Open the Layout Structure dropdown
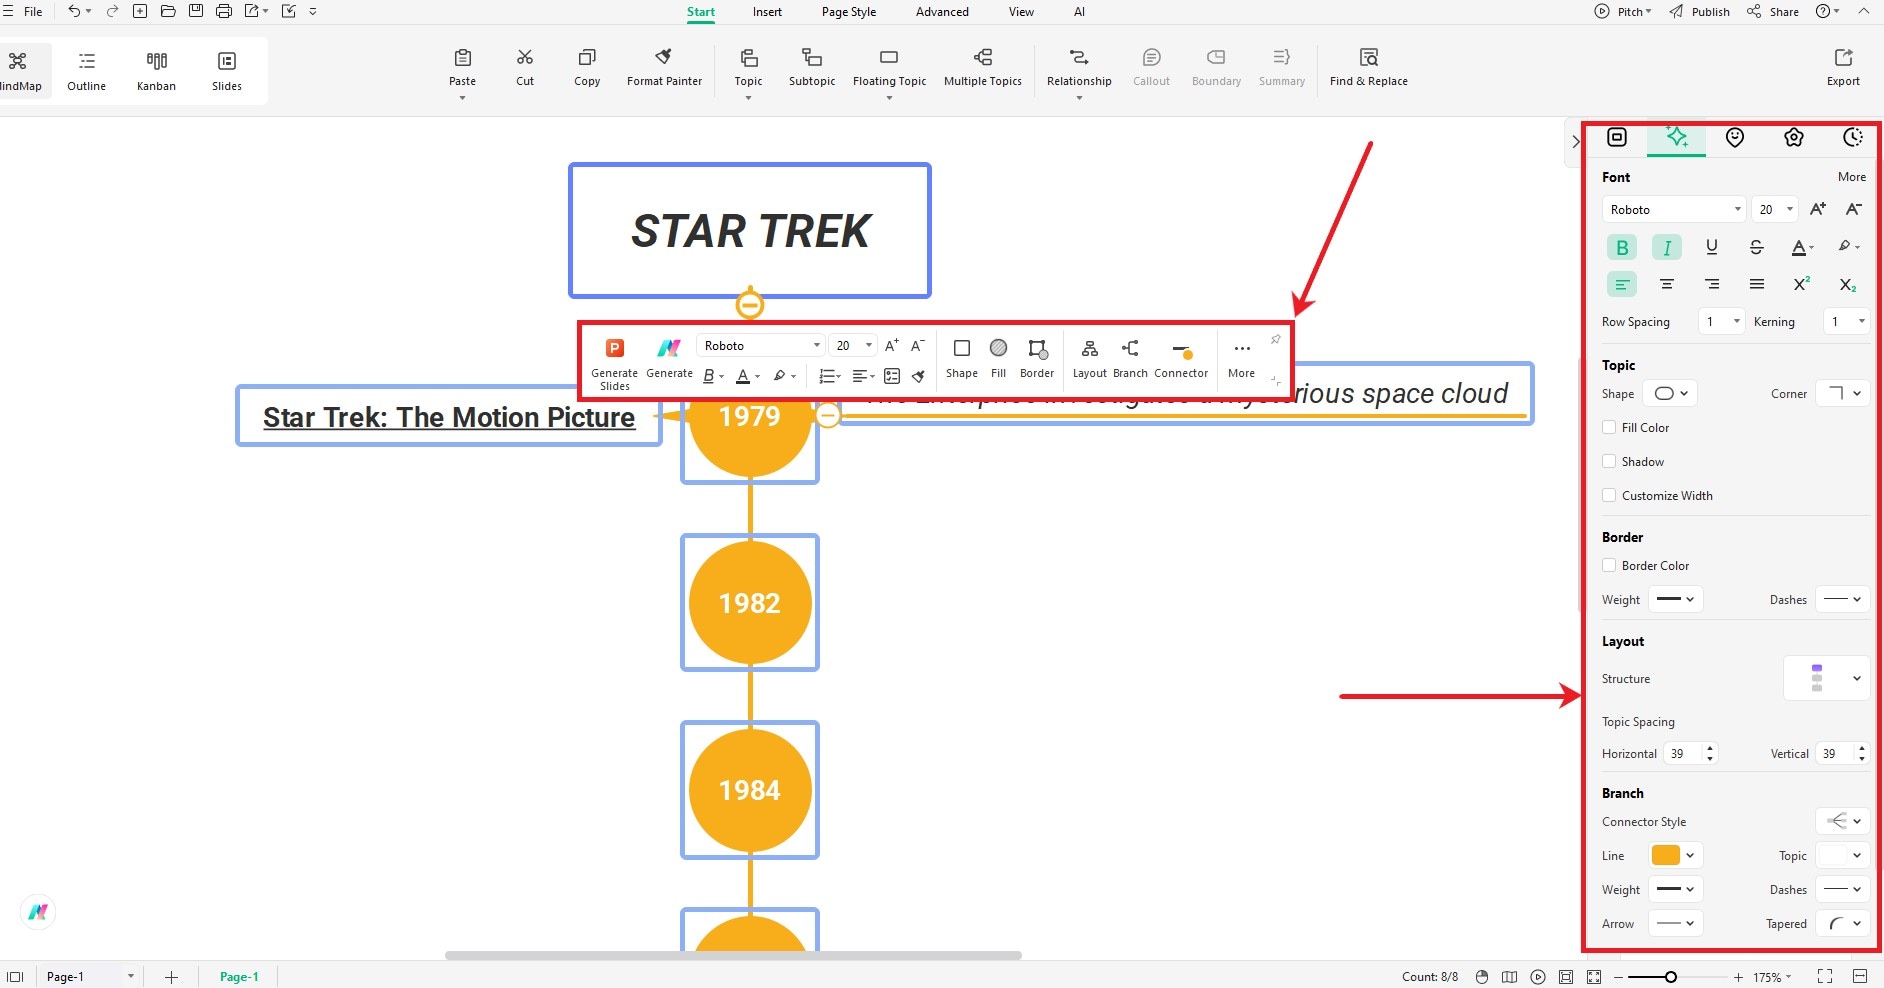Viewport: 1884px width, 988px height. pyautogui.click(x=1827, y=678)
